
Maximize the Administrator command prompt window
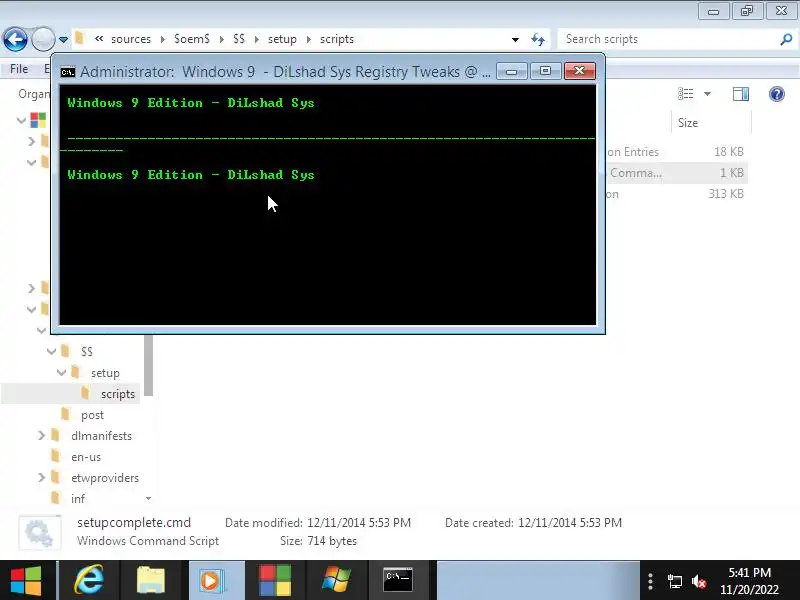click(x=545, y=71)
